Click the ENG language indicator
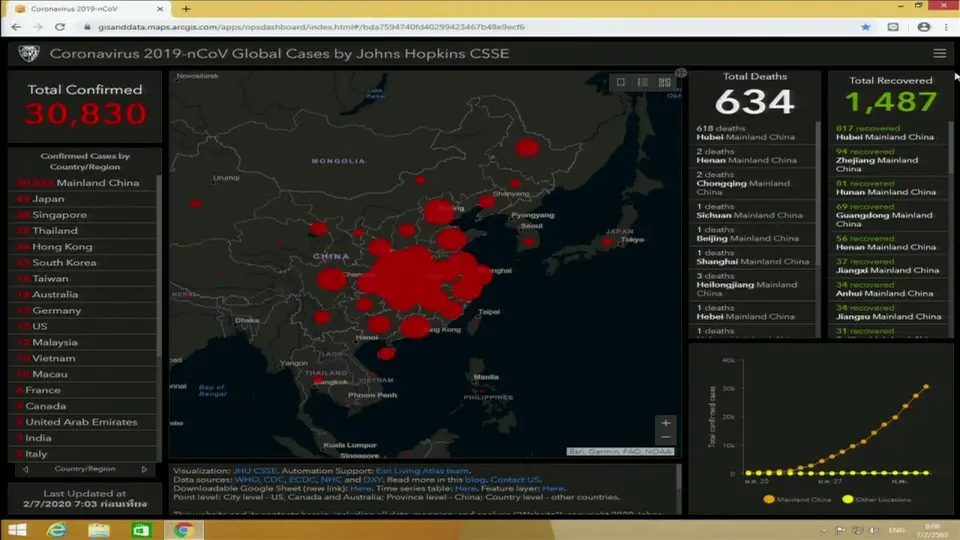The image size is (960, 540). (896, 530)
